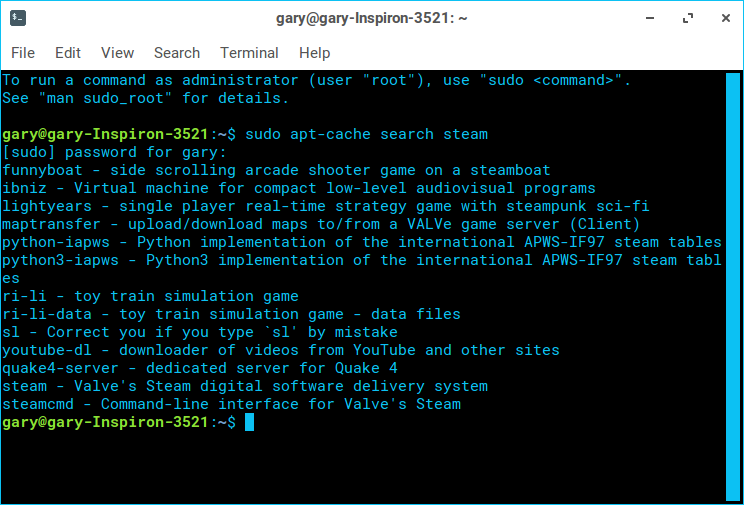Click the vertical scrollbar of the terminal
Viewport: 744px width, 505px height.
pyautogui.click(x=733, y=286)
